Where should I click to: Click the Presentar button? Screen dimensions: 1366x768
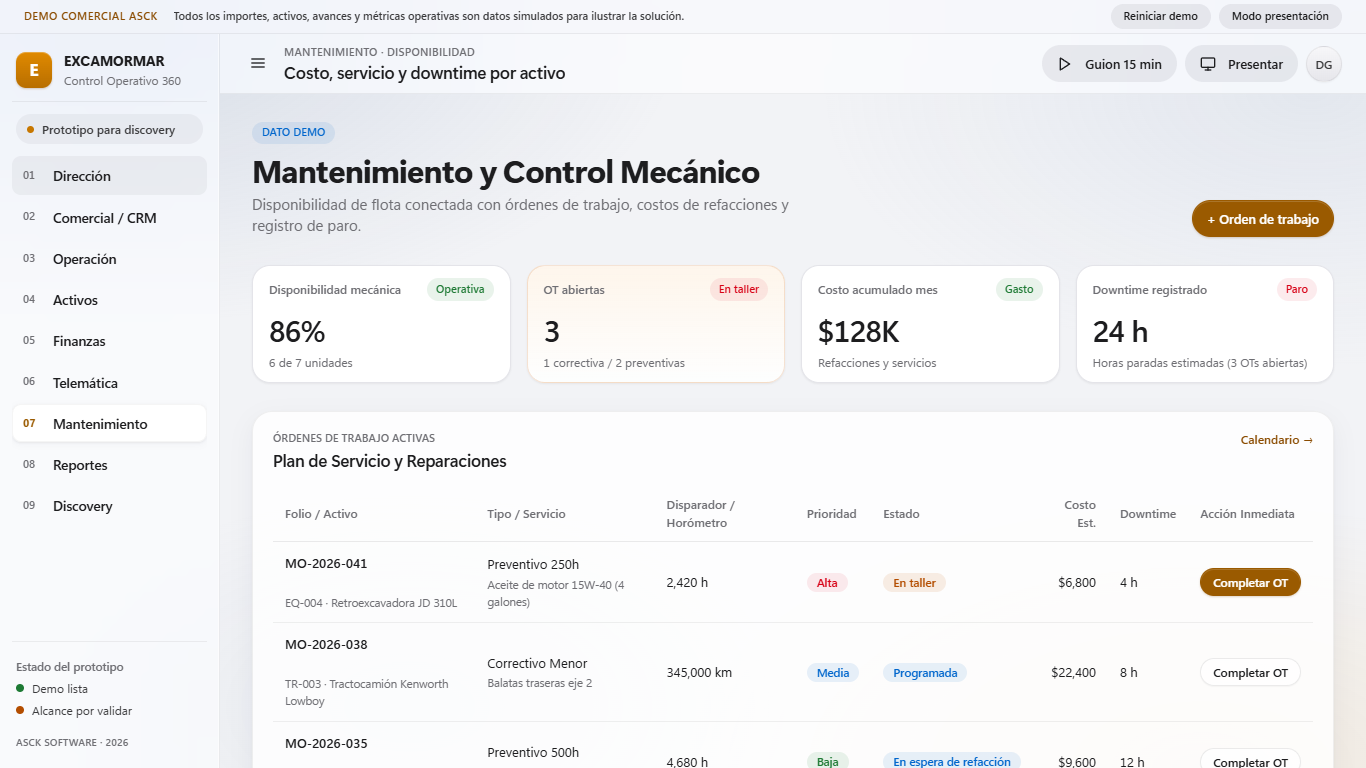1241,64
